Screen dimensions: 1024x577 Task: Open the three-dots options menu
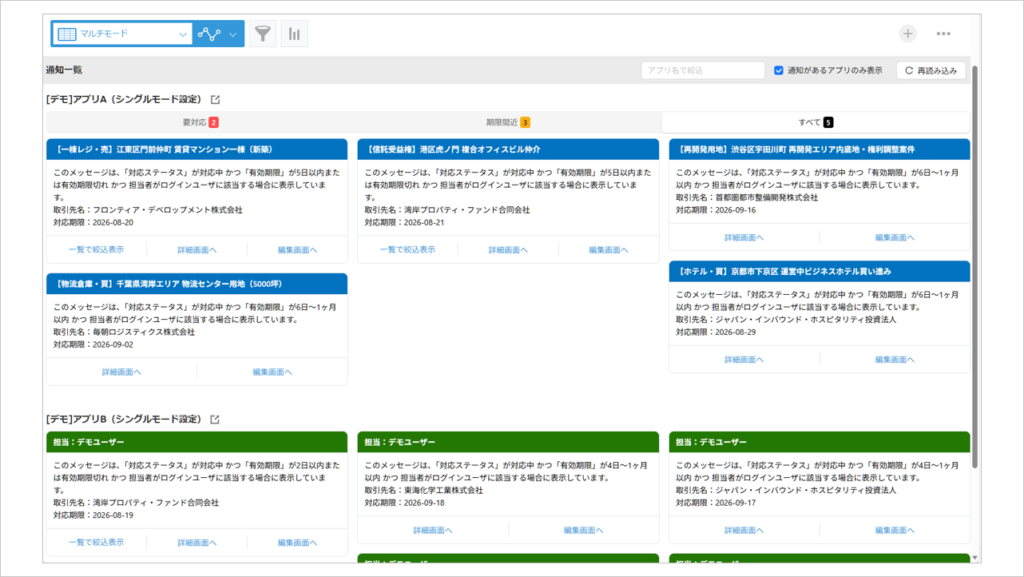[x=943, y=33]
